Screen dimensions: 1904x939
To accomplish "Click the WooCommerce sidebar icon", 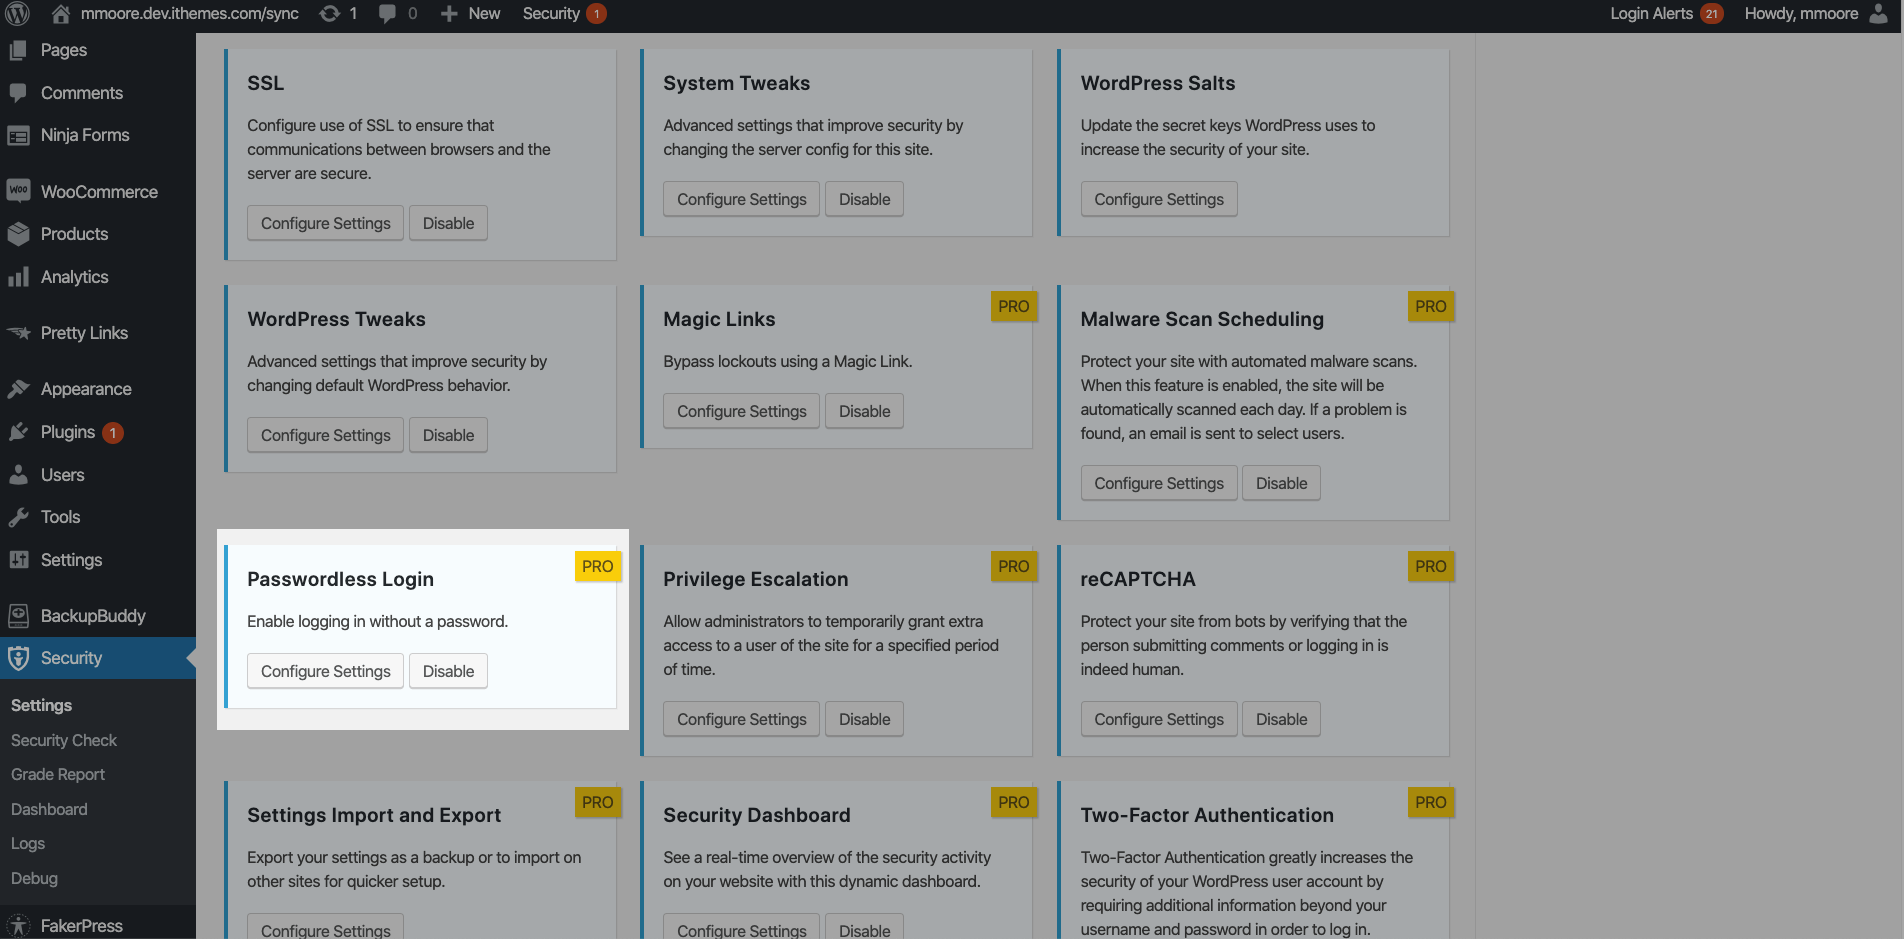I will click(x=18, y=190).
